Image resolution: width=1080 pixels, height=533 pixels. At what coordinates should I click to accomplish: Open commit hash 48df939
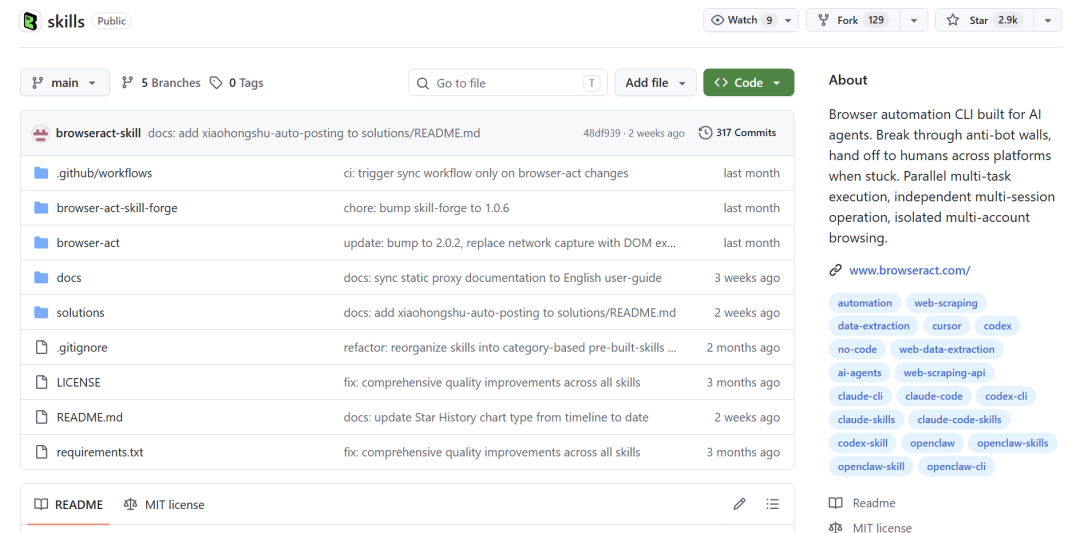point(601,134)
